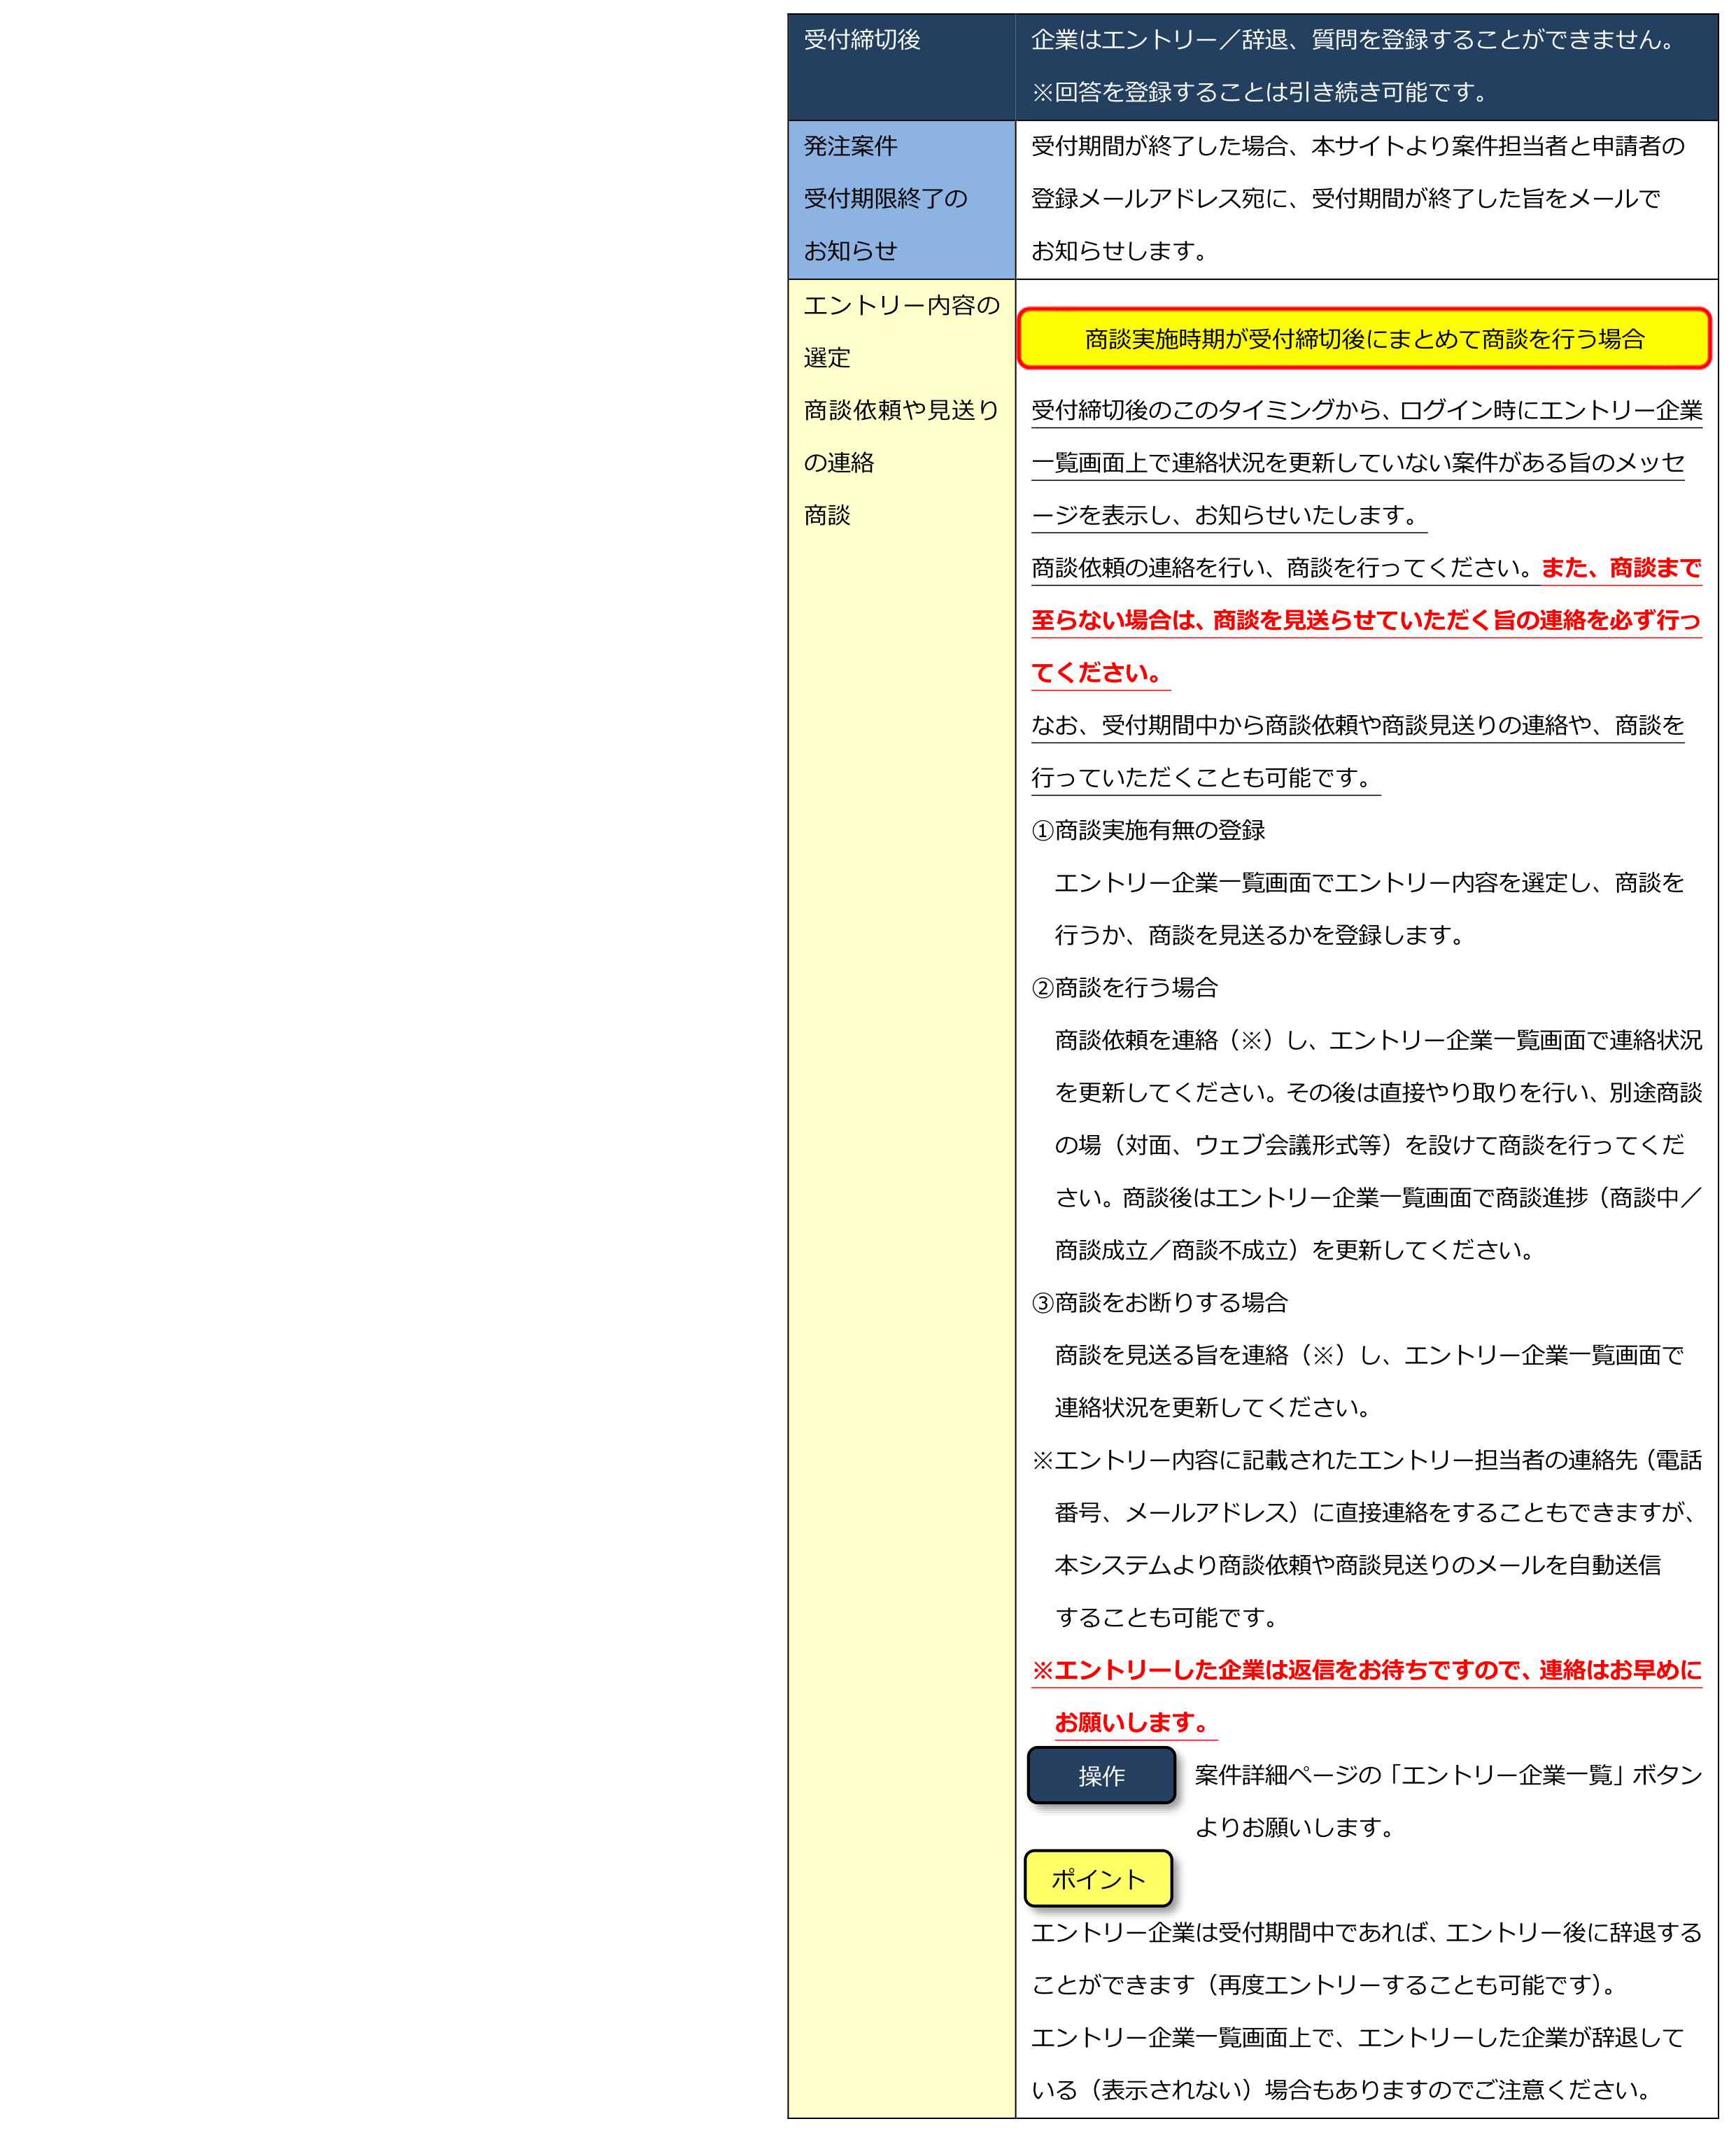Click the line starting 案件詳細ページの

pyautogui.click(x=1448, y=1775)
